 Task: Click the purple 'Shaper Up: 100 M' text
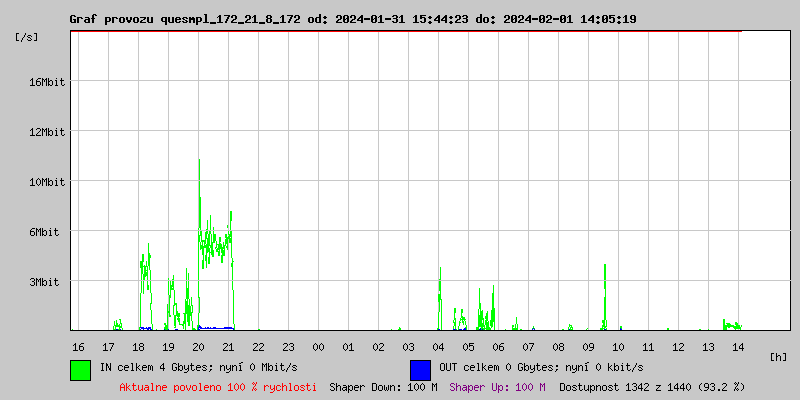[497, 387]
